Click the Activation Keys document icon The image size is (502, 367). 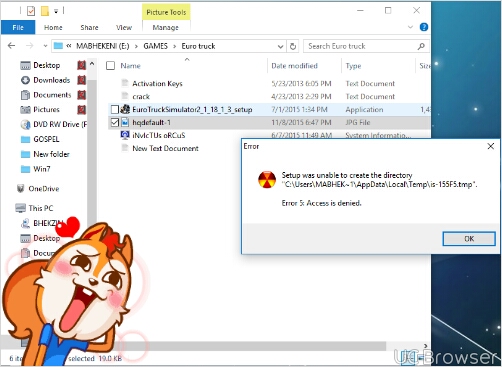(x=125, y=83)
